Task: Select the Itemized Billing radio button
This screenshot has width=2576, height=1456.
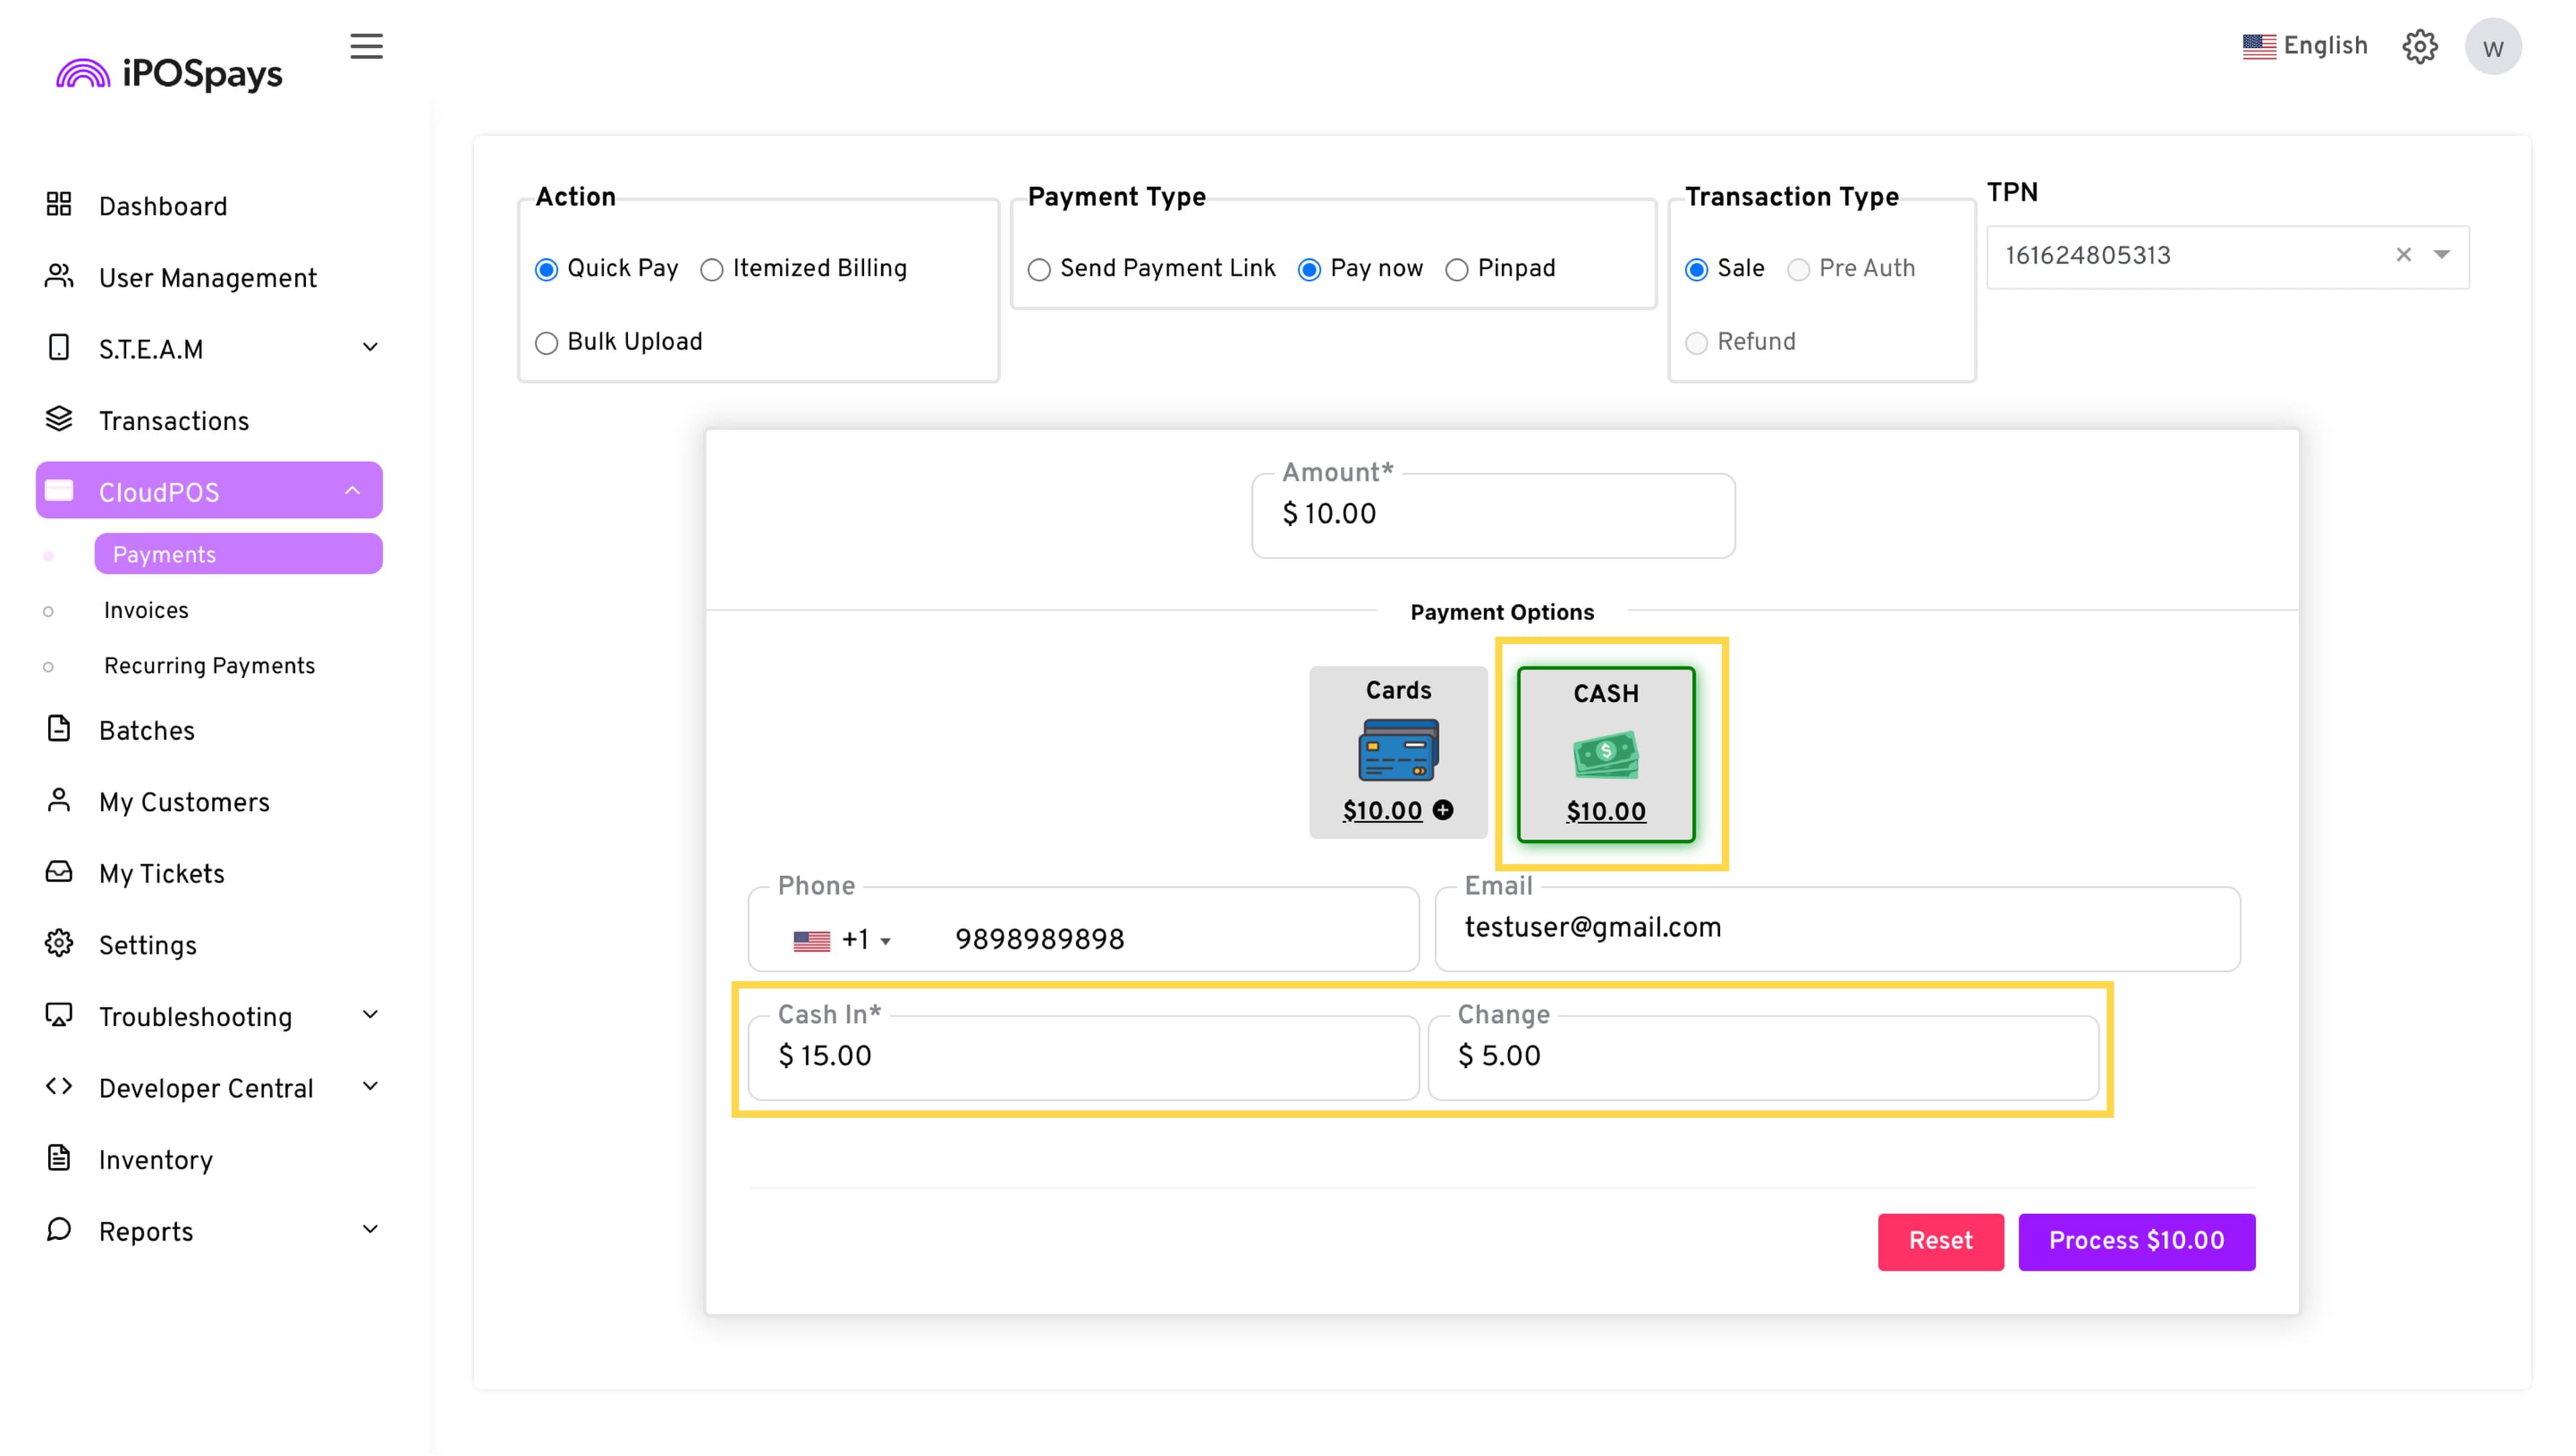Action: click(x=712, y=270)
